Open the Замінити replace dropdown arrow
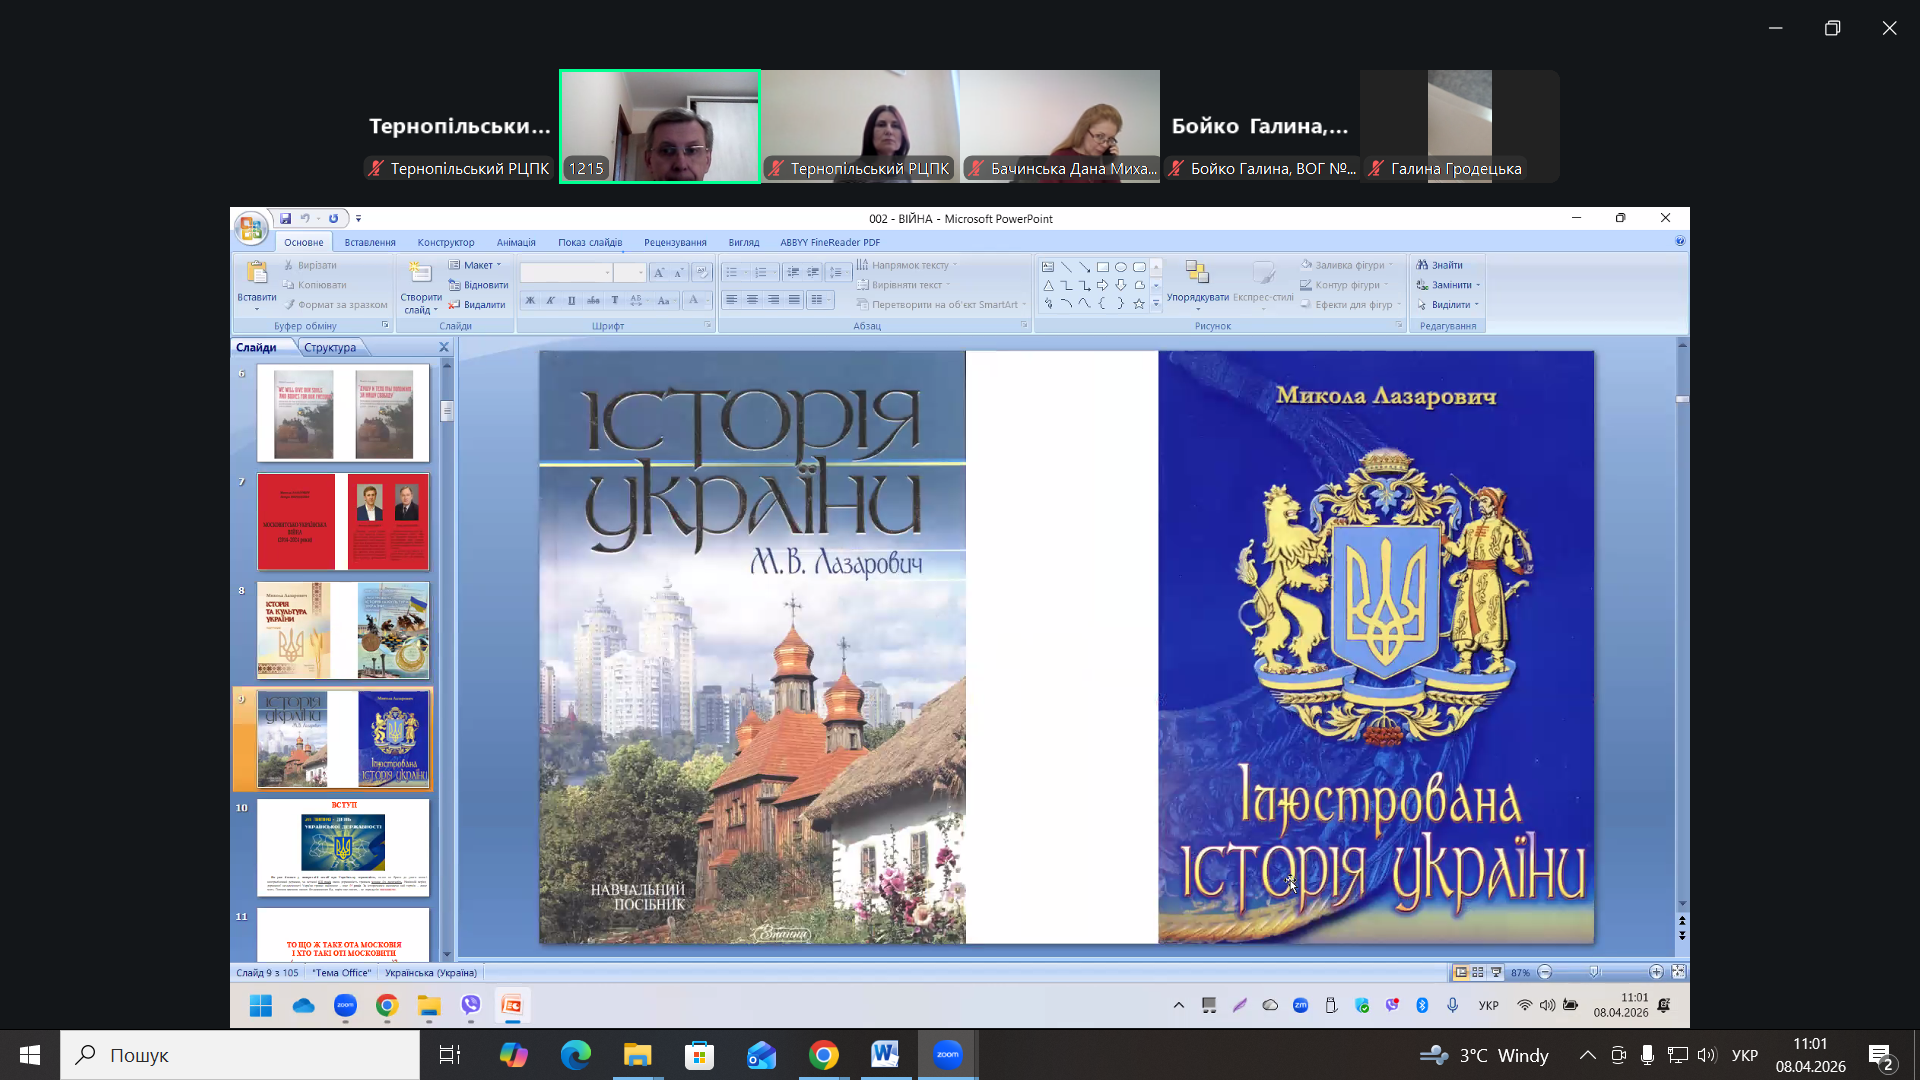The width and height of the screenshot is (1920, 1080). point(1478,285)
